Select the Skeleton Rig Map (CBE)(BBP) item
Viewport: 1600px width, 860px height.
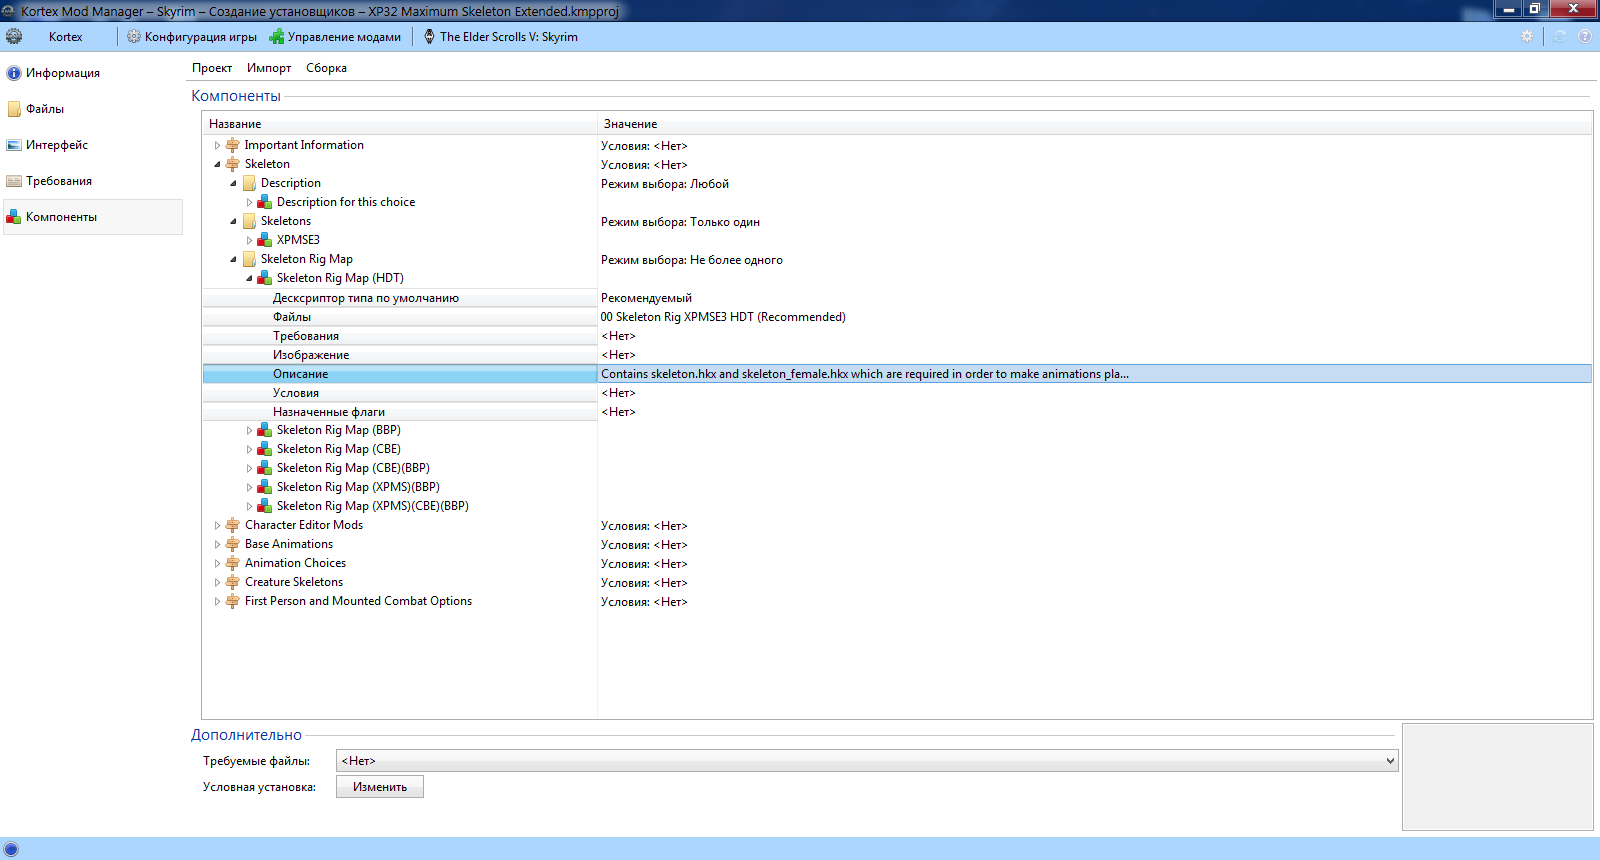coord(353,468)
